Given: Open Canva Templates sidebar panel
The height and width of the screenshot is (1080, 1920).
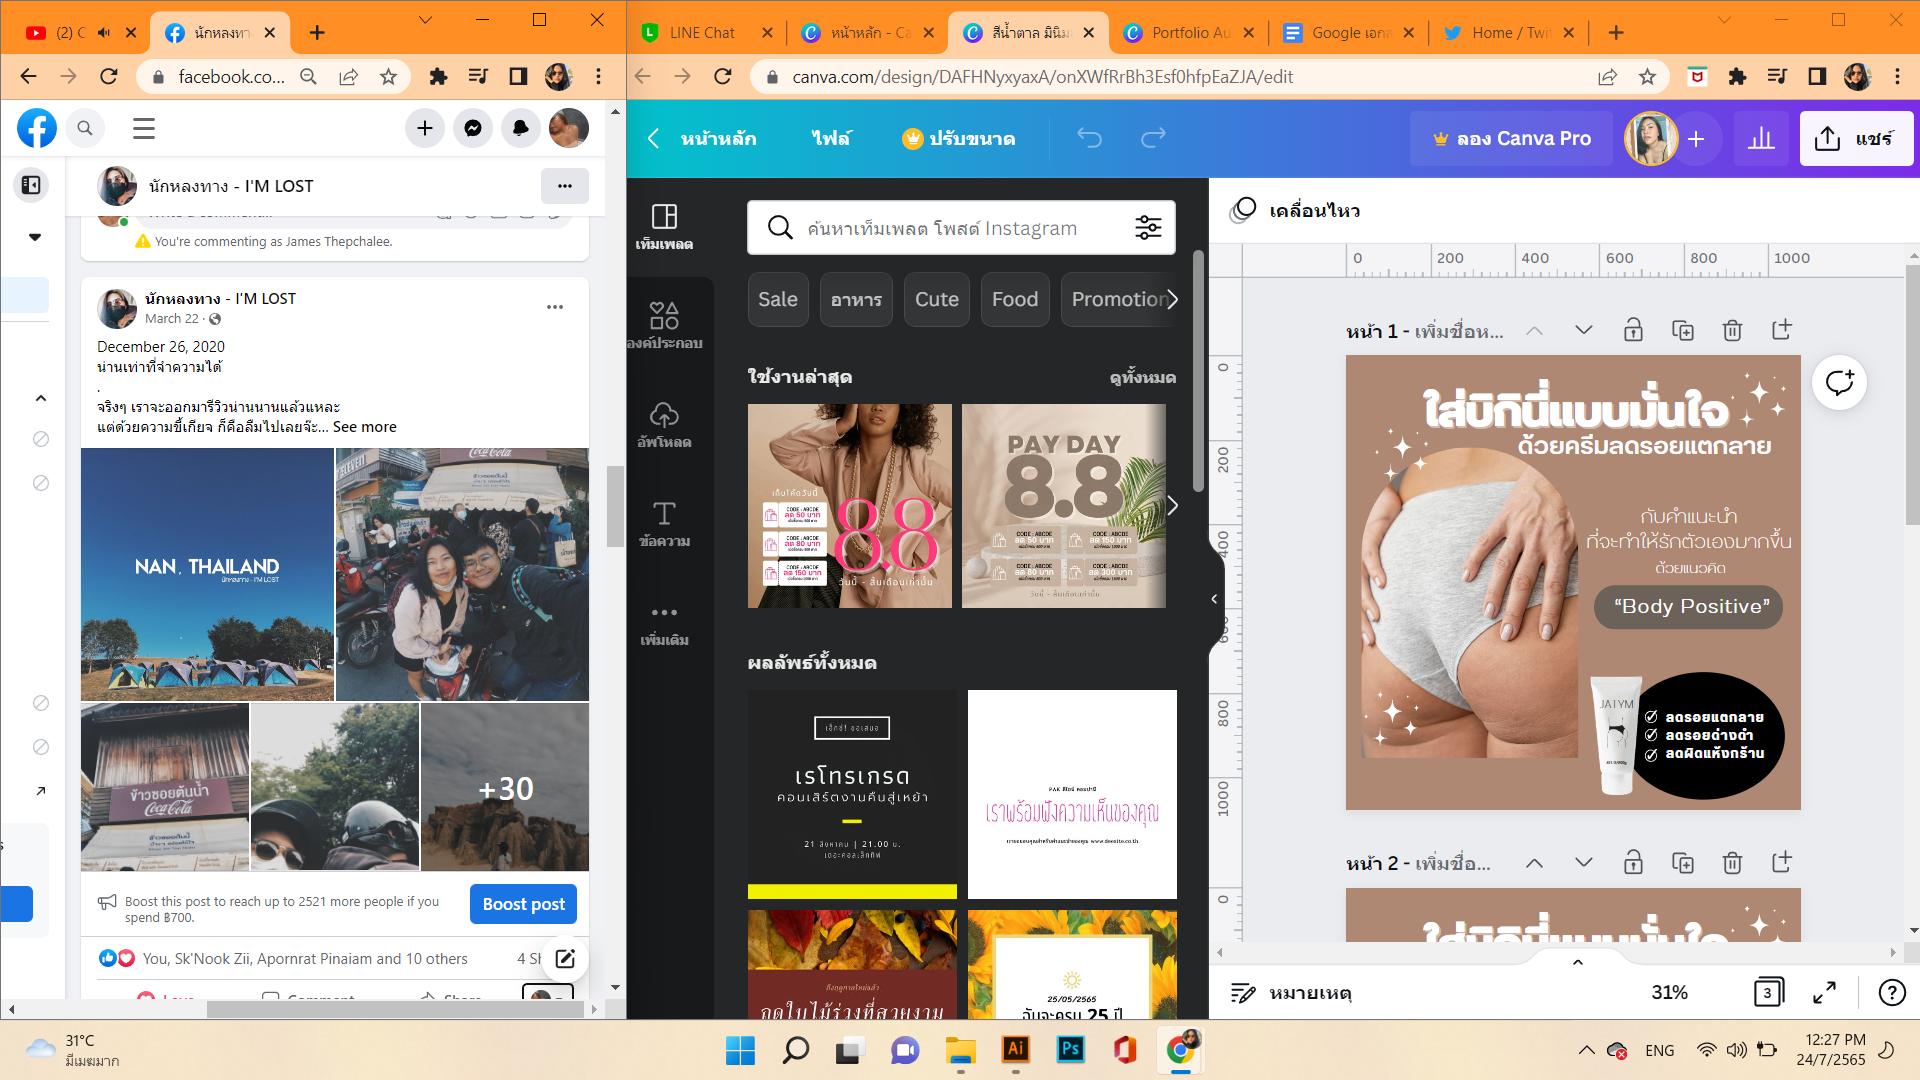Looking at the screenshot, I should pyautogui.click(x=664, y=226).
